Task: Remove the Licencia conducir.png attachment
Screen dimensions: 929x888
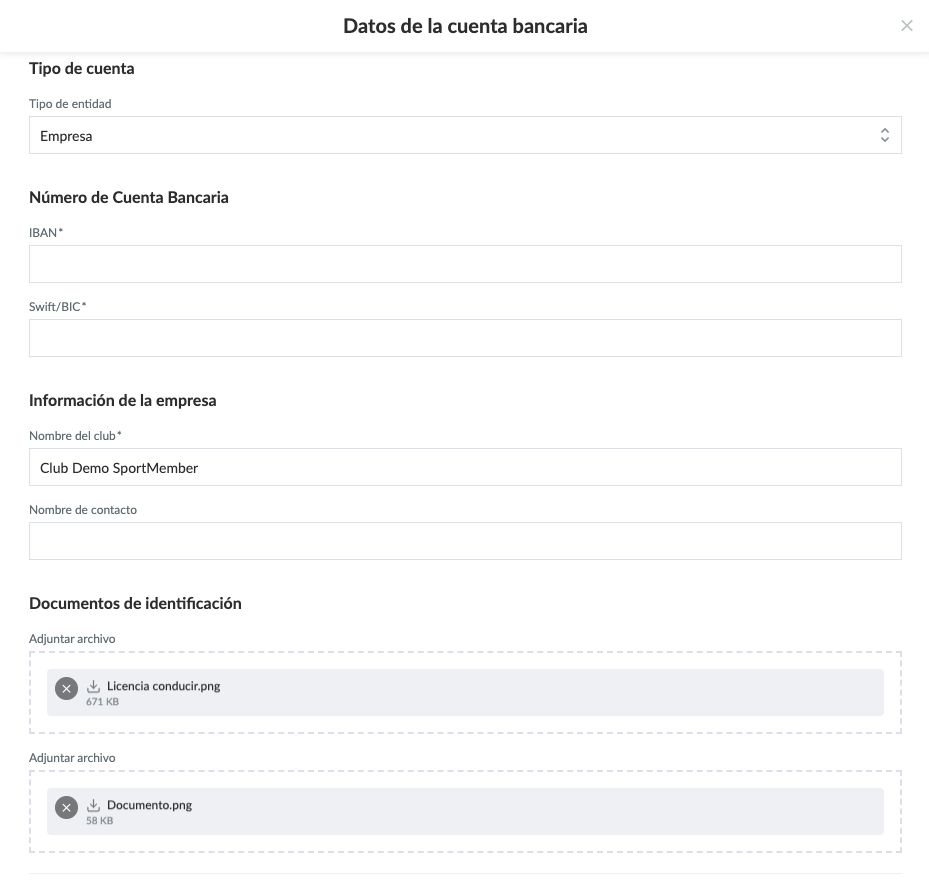Action: pos(66,689)
